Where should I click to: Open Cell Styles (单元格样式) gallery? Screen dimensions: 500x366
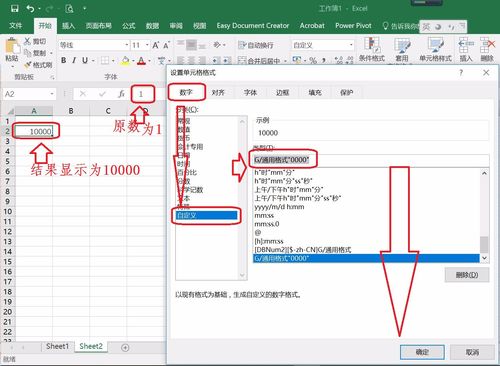435,50
